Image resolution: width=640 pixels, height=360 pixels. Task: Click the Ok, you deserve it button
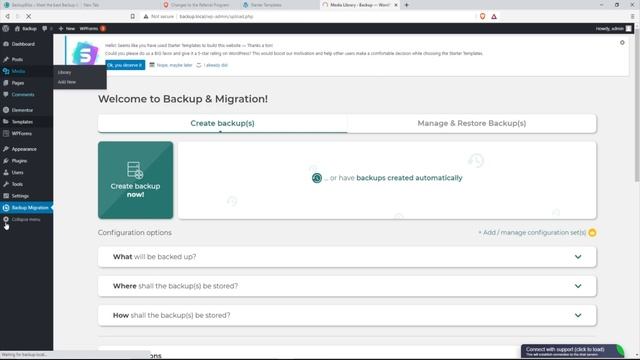click(x=125, y=65)
